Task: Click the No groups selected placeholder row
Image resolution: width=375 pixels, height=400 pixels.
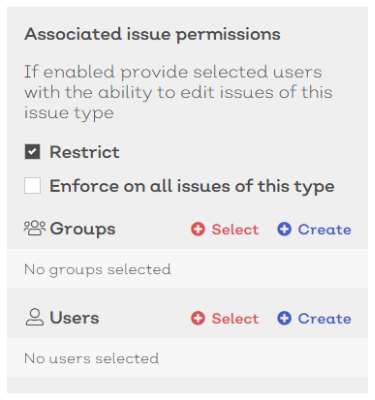Action: point(187,269)
